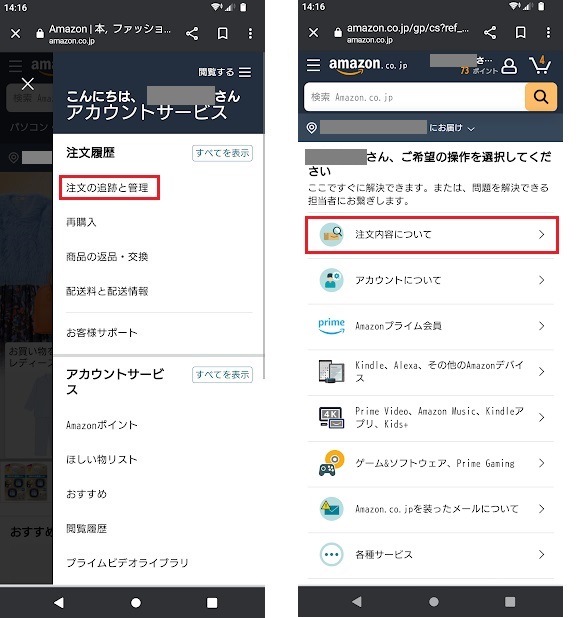Open Amazon hamburger menu on right phone
The image size is (583, 618).
(313, 65)
